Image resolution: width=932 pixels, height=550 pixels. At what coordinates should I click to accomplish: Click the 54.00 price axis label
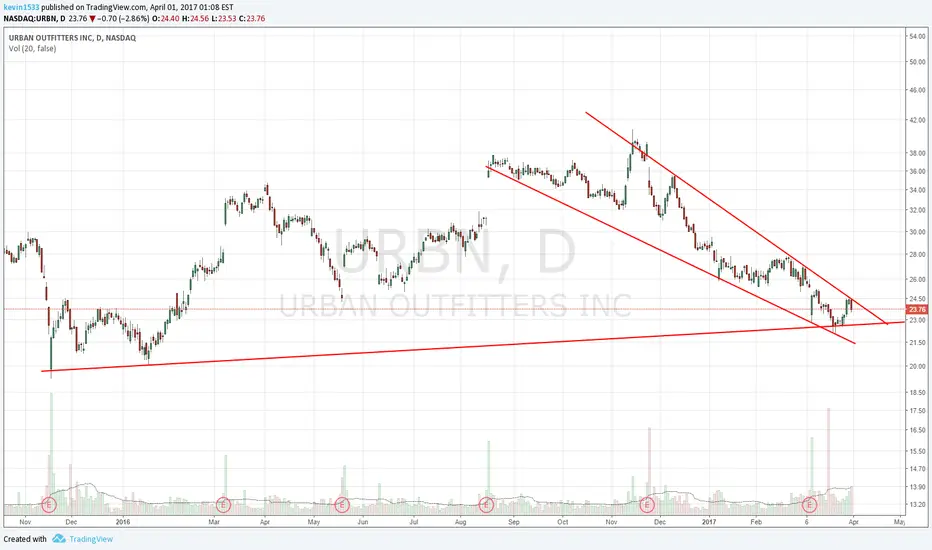(x=917, y=36)
